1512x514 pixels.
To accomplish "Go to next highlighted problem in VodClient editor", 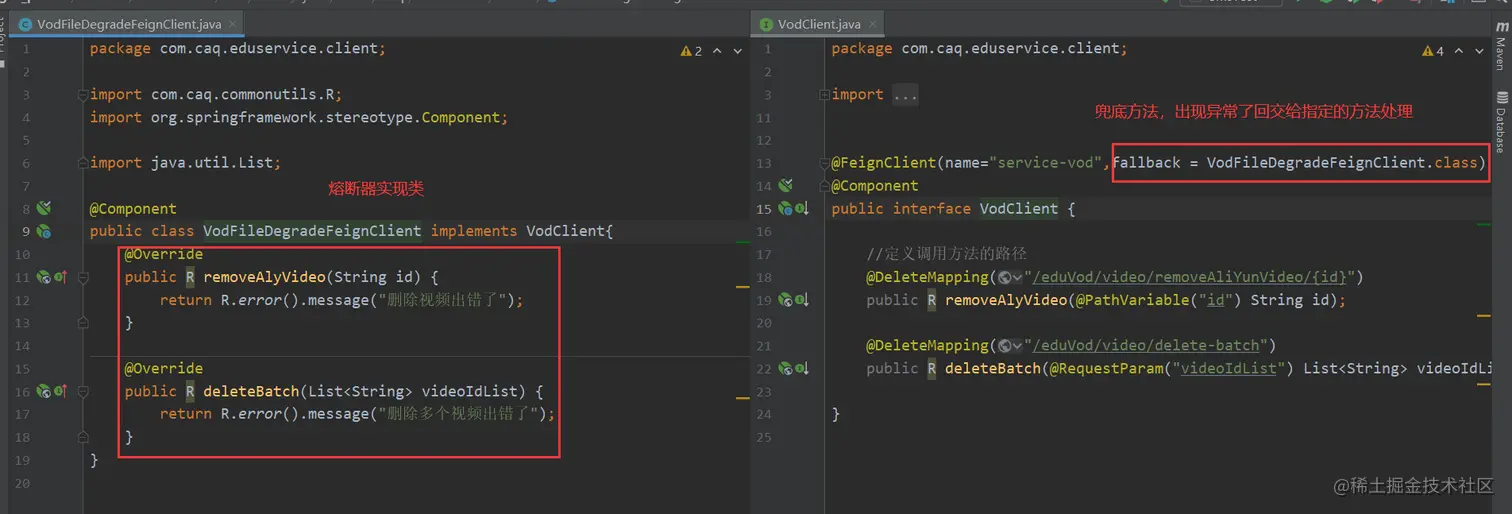I will tap(1480, 51).
